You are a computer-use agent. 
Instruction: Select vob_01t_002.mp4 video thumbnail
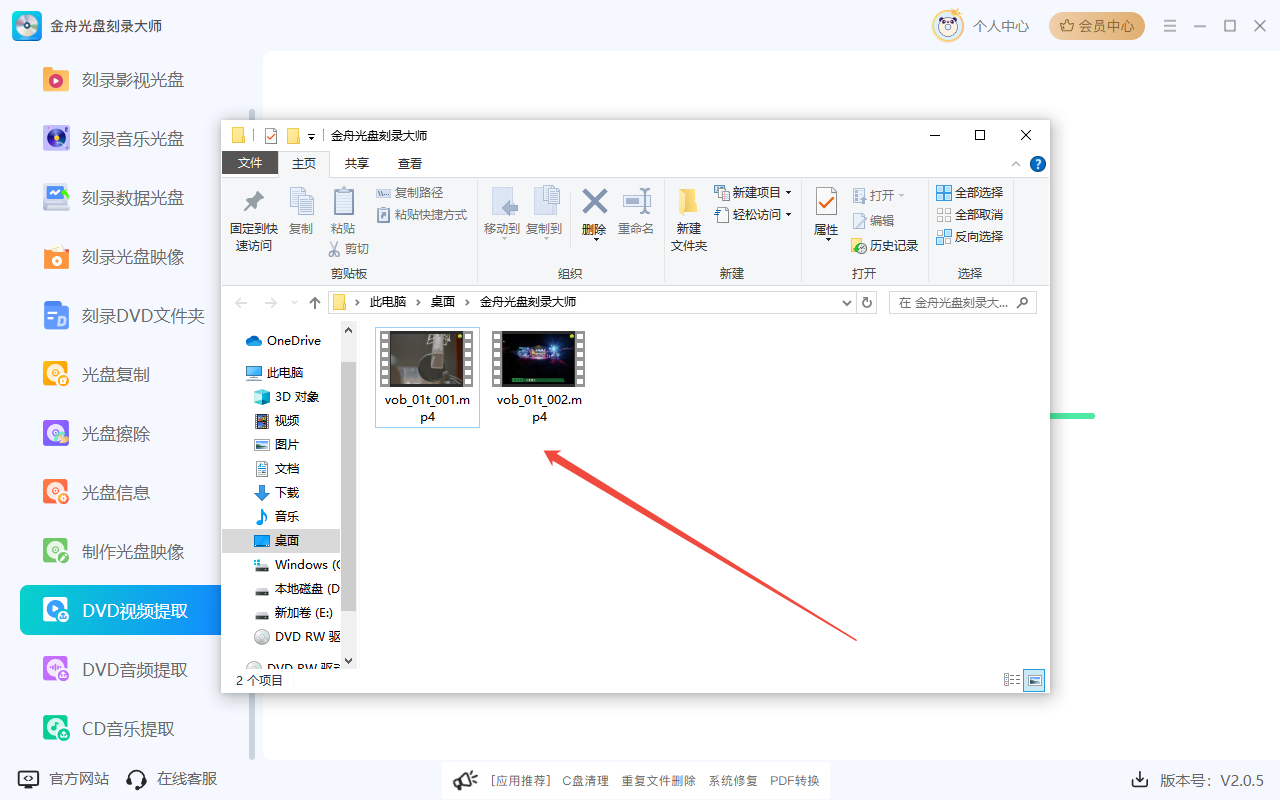(539, 377)
